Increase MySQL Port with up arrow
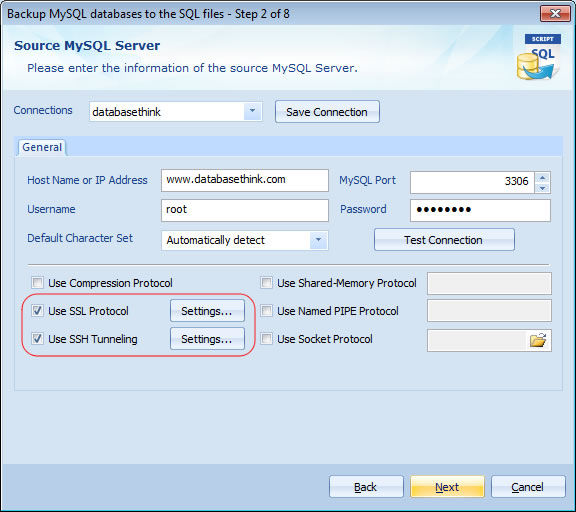 pos(543,178)
